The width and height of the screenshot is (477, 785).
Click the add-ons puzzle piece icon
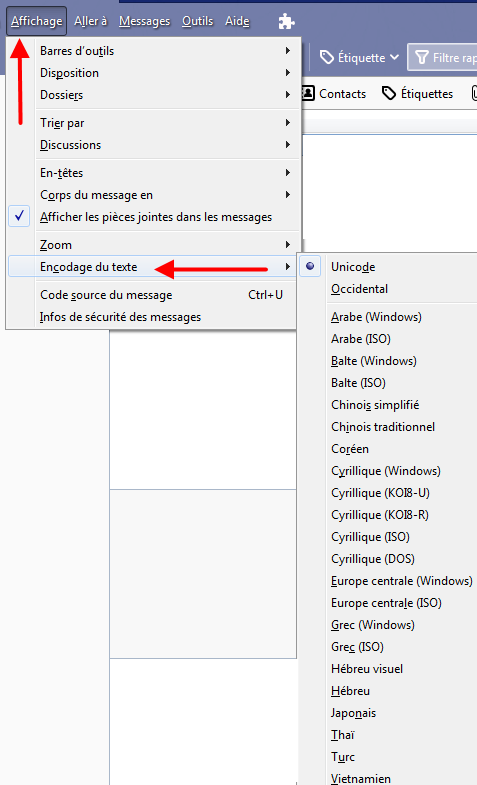point(286,22)
